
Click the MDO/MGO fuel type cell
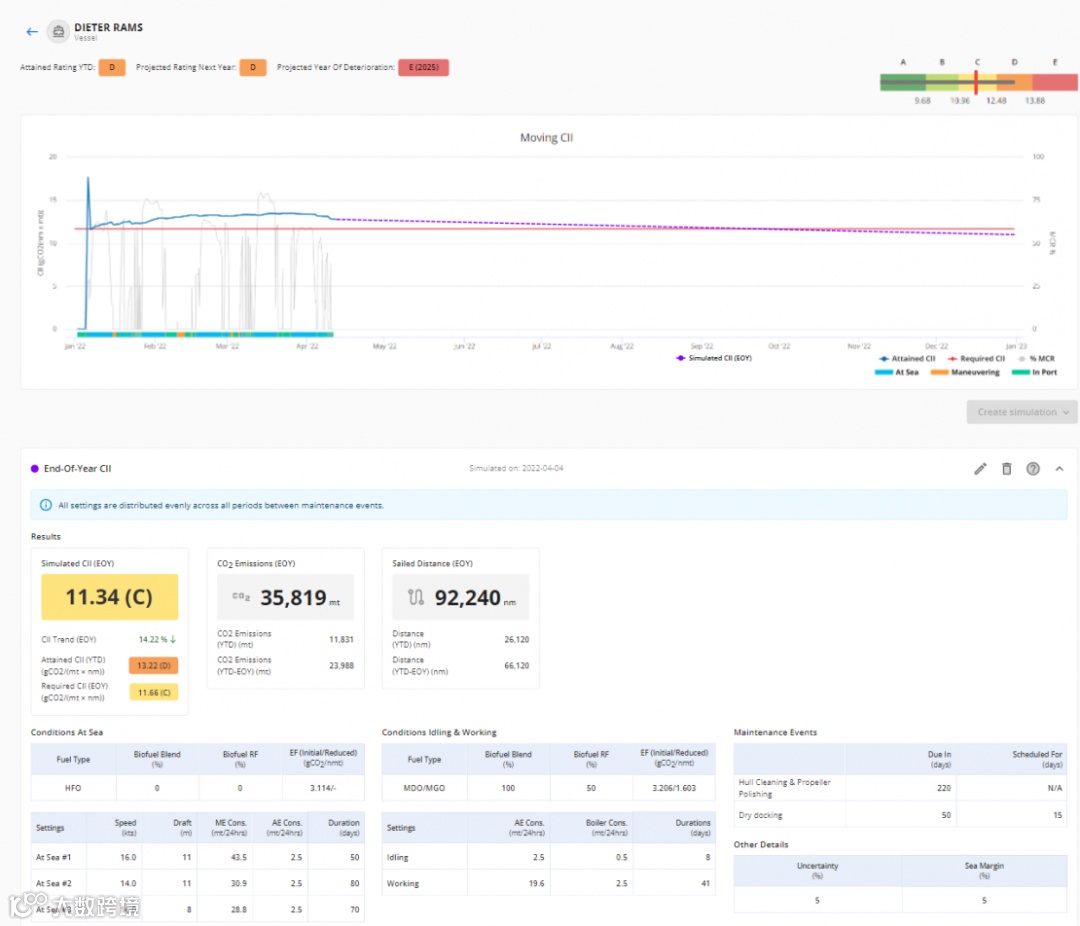click(x=424, y=788)
